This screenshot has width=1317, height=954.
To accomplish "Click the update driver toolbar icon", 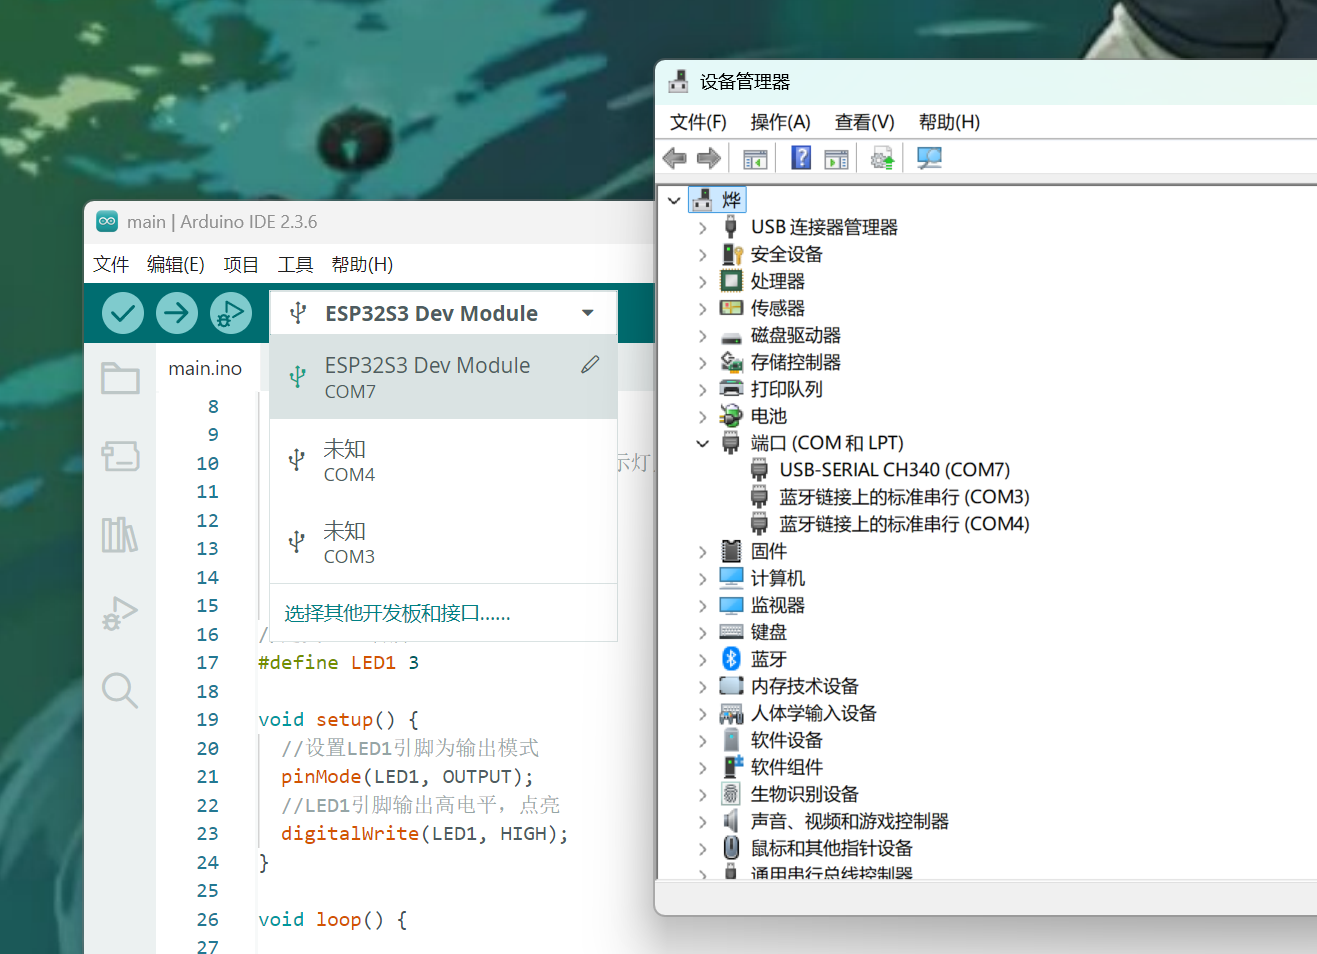I will click(882, 158).
